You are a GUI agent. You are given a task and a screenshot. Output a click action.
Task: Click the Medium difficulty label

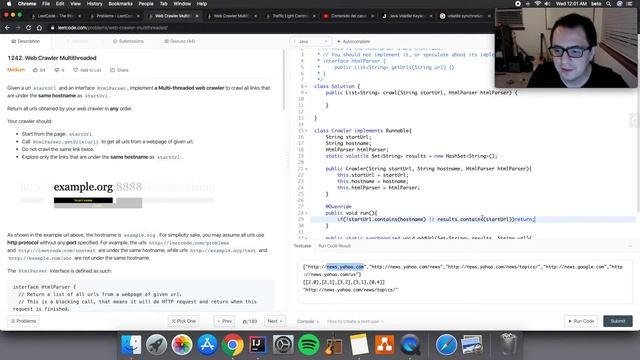pos(16,70)
